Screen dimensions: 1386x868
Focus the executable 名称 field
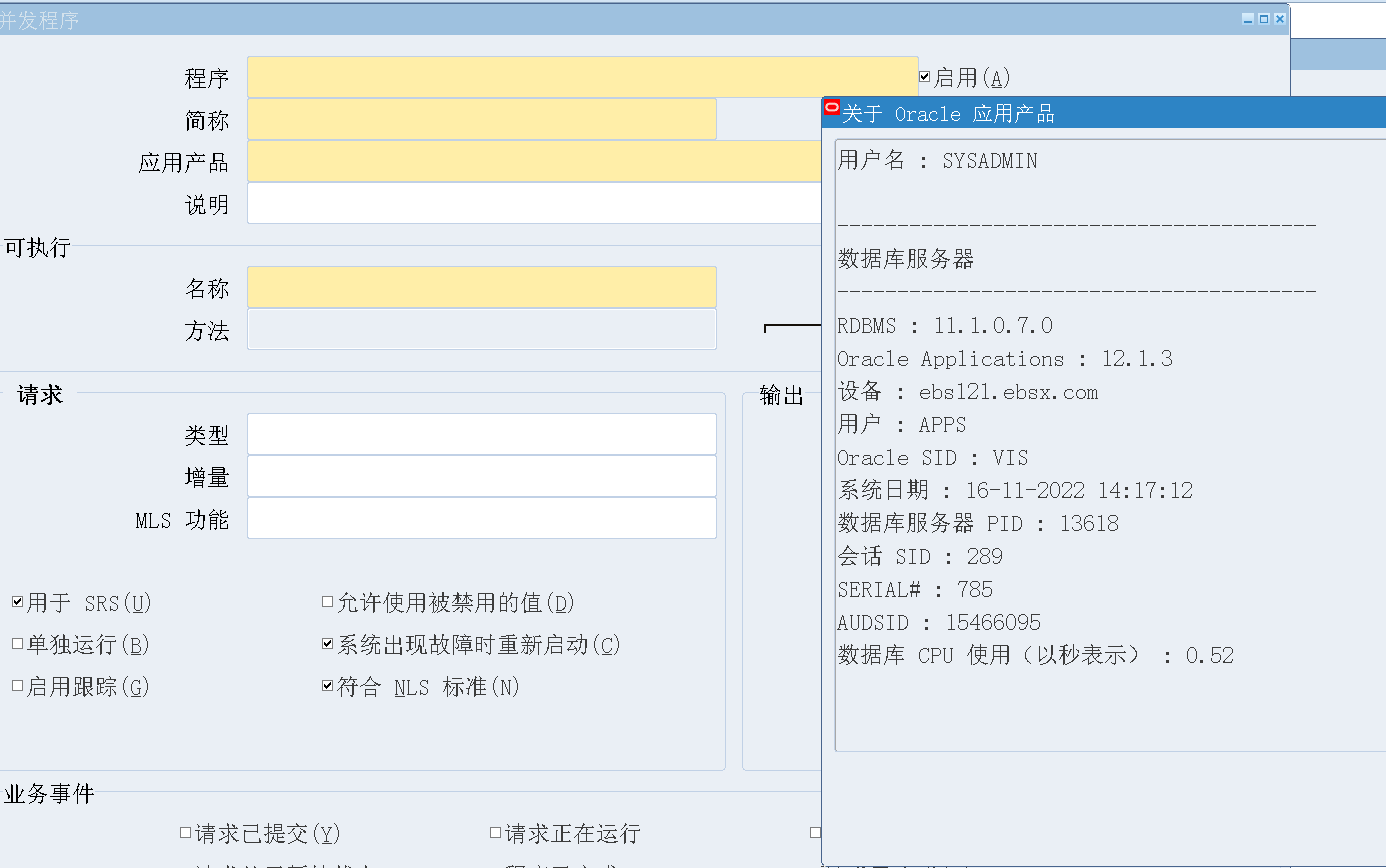tap(481, 287)
